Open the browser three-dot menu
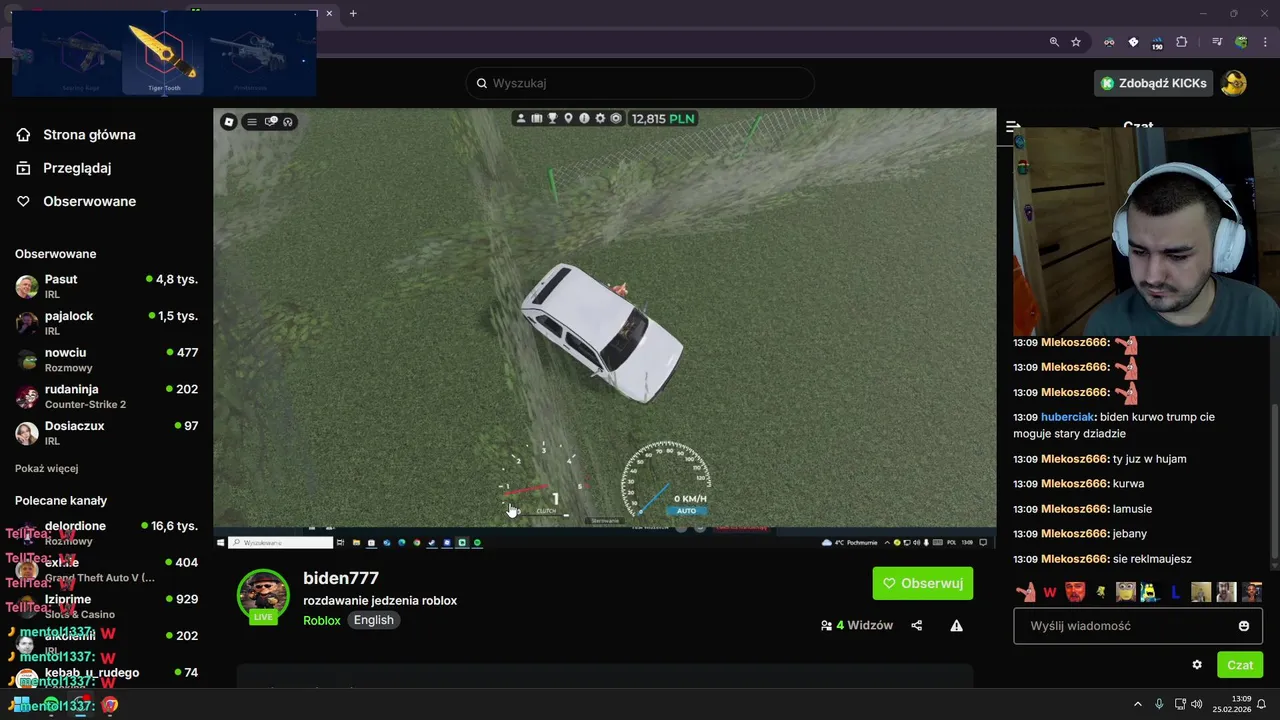The height and width of the screenshot is (720, 1280). click(x=1263, y=42)
